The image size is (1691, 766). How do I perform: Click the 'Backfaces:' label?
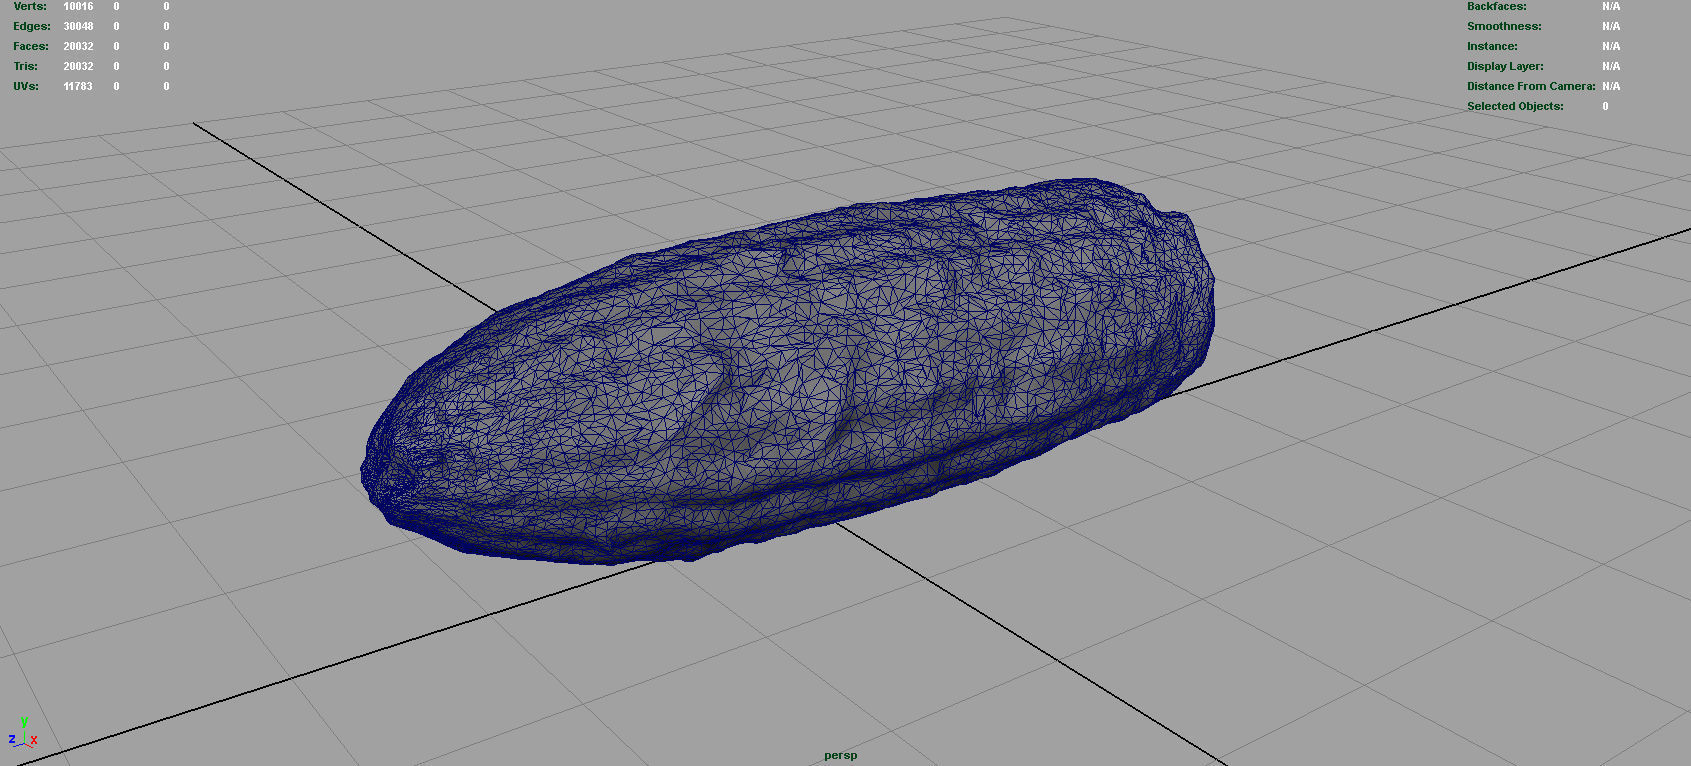[1497, 6]
